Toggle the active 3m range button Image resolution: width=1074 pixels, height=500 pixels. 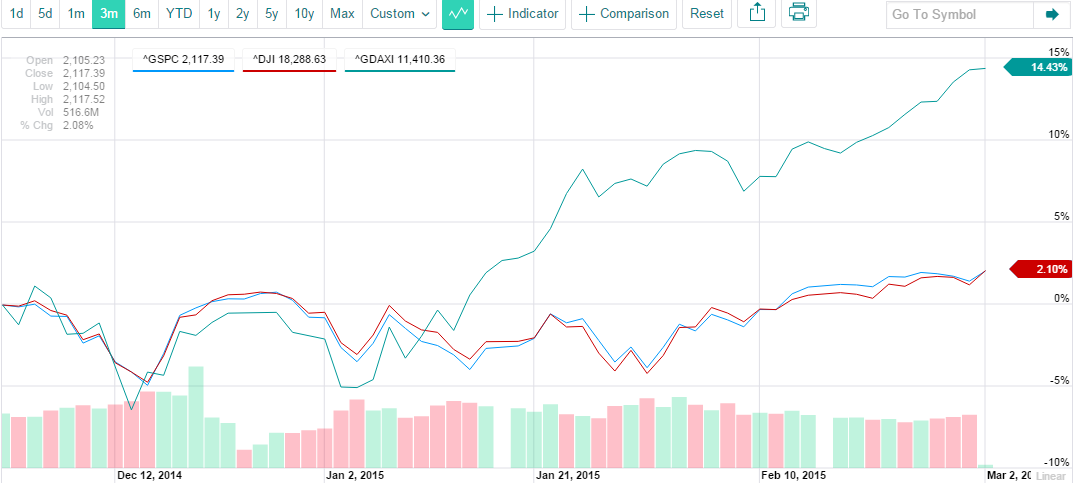click(x=107, y=14)
